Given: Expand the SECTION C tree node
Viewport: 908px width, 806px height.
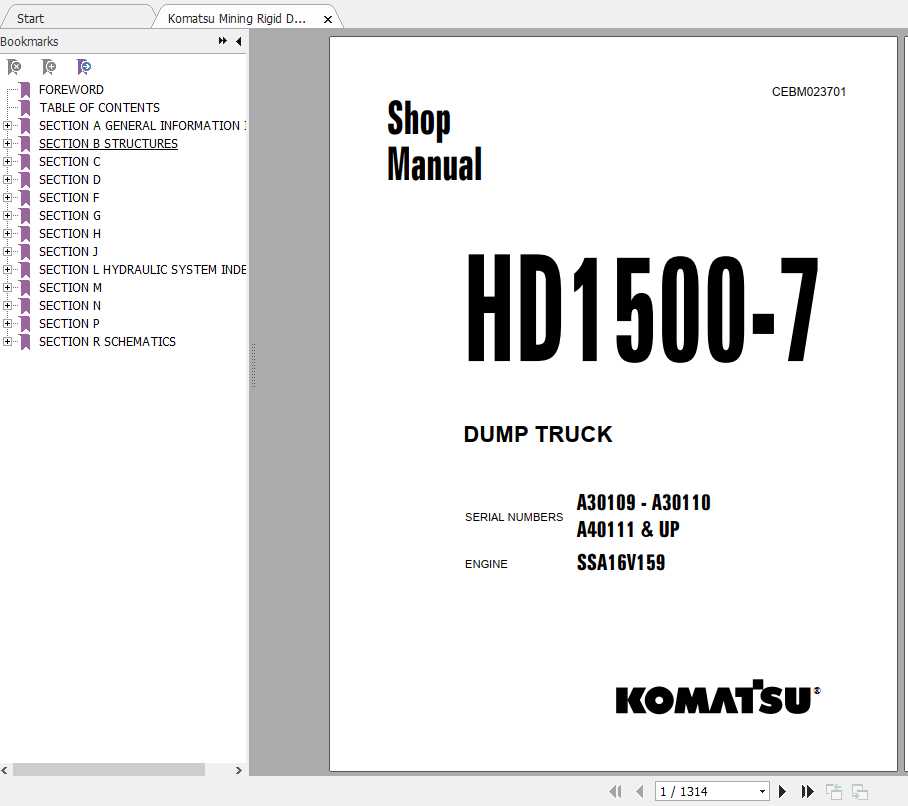Looking at the screenshot, I should (x=7, y=162).
